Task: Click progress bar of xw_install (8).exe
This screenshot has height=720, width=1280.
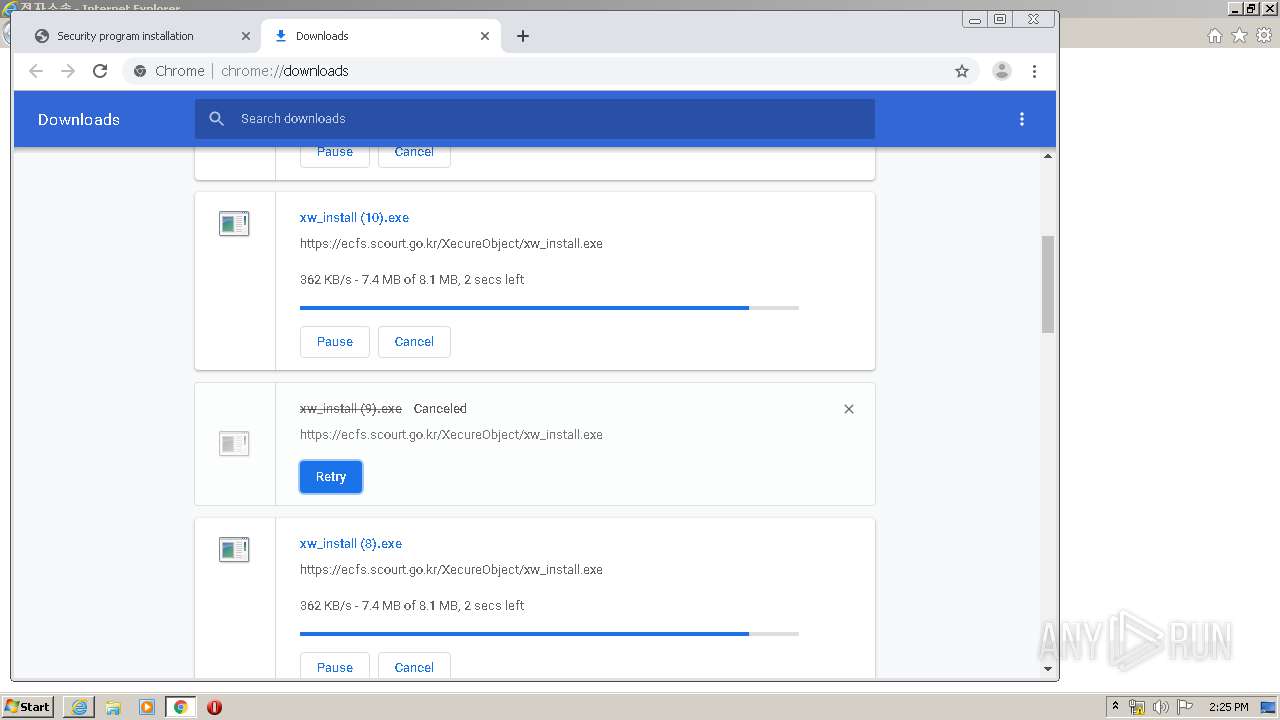Action: 549,634
